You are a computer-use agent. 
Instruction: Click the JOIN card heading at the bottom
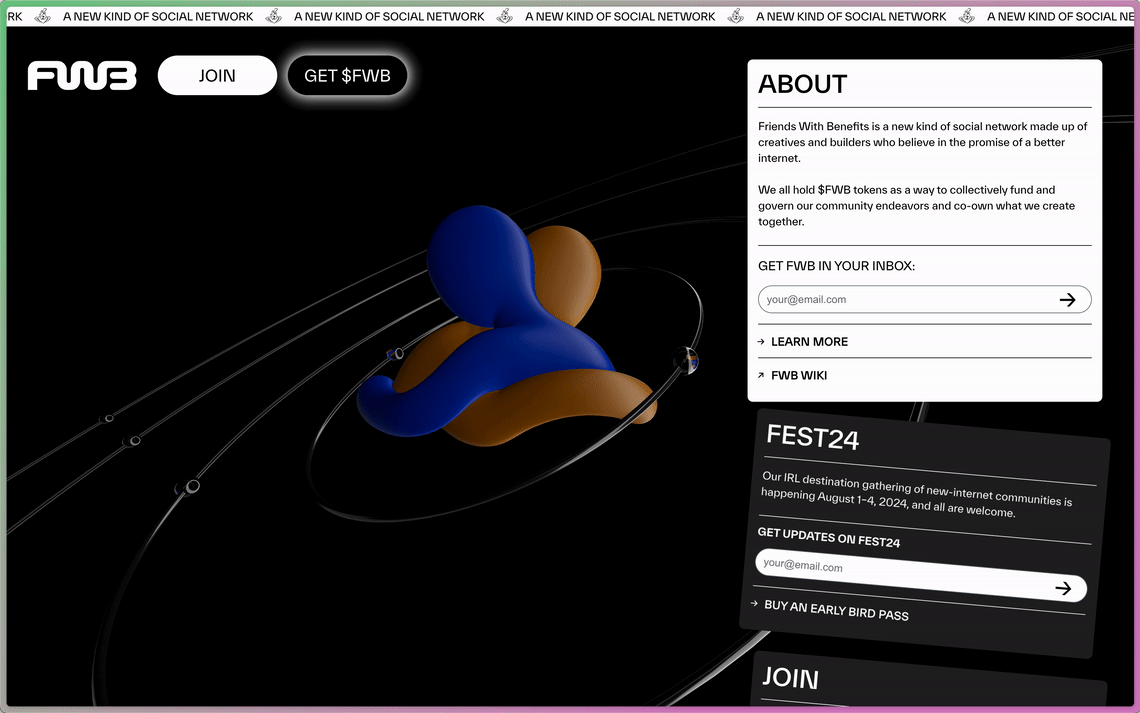point(790,677)
